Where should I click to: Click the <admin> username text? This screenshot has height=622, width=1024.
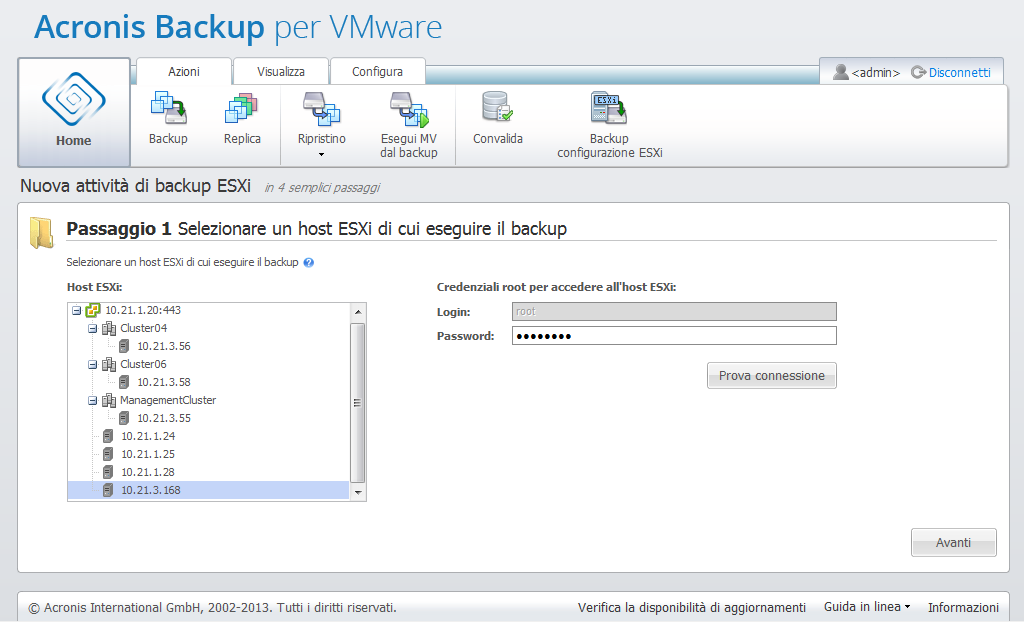[876, 73]
